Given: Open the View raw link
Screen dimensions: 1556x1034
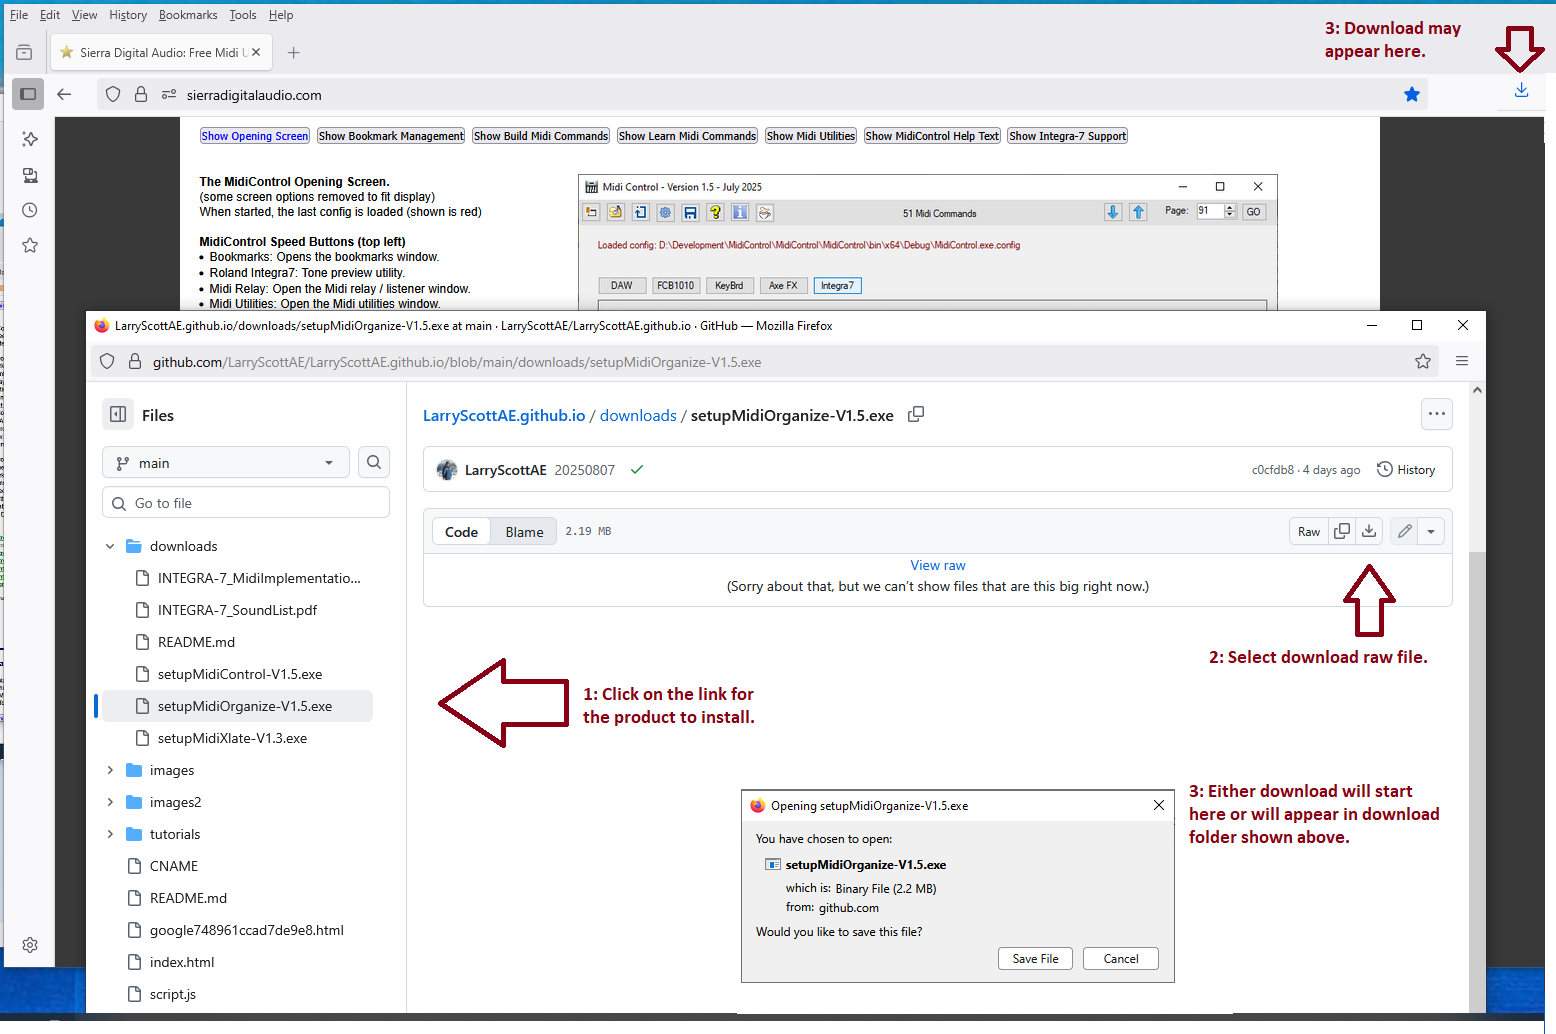Looking at the screenshot, I should click(x=938, y=565).
